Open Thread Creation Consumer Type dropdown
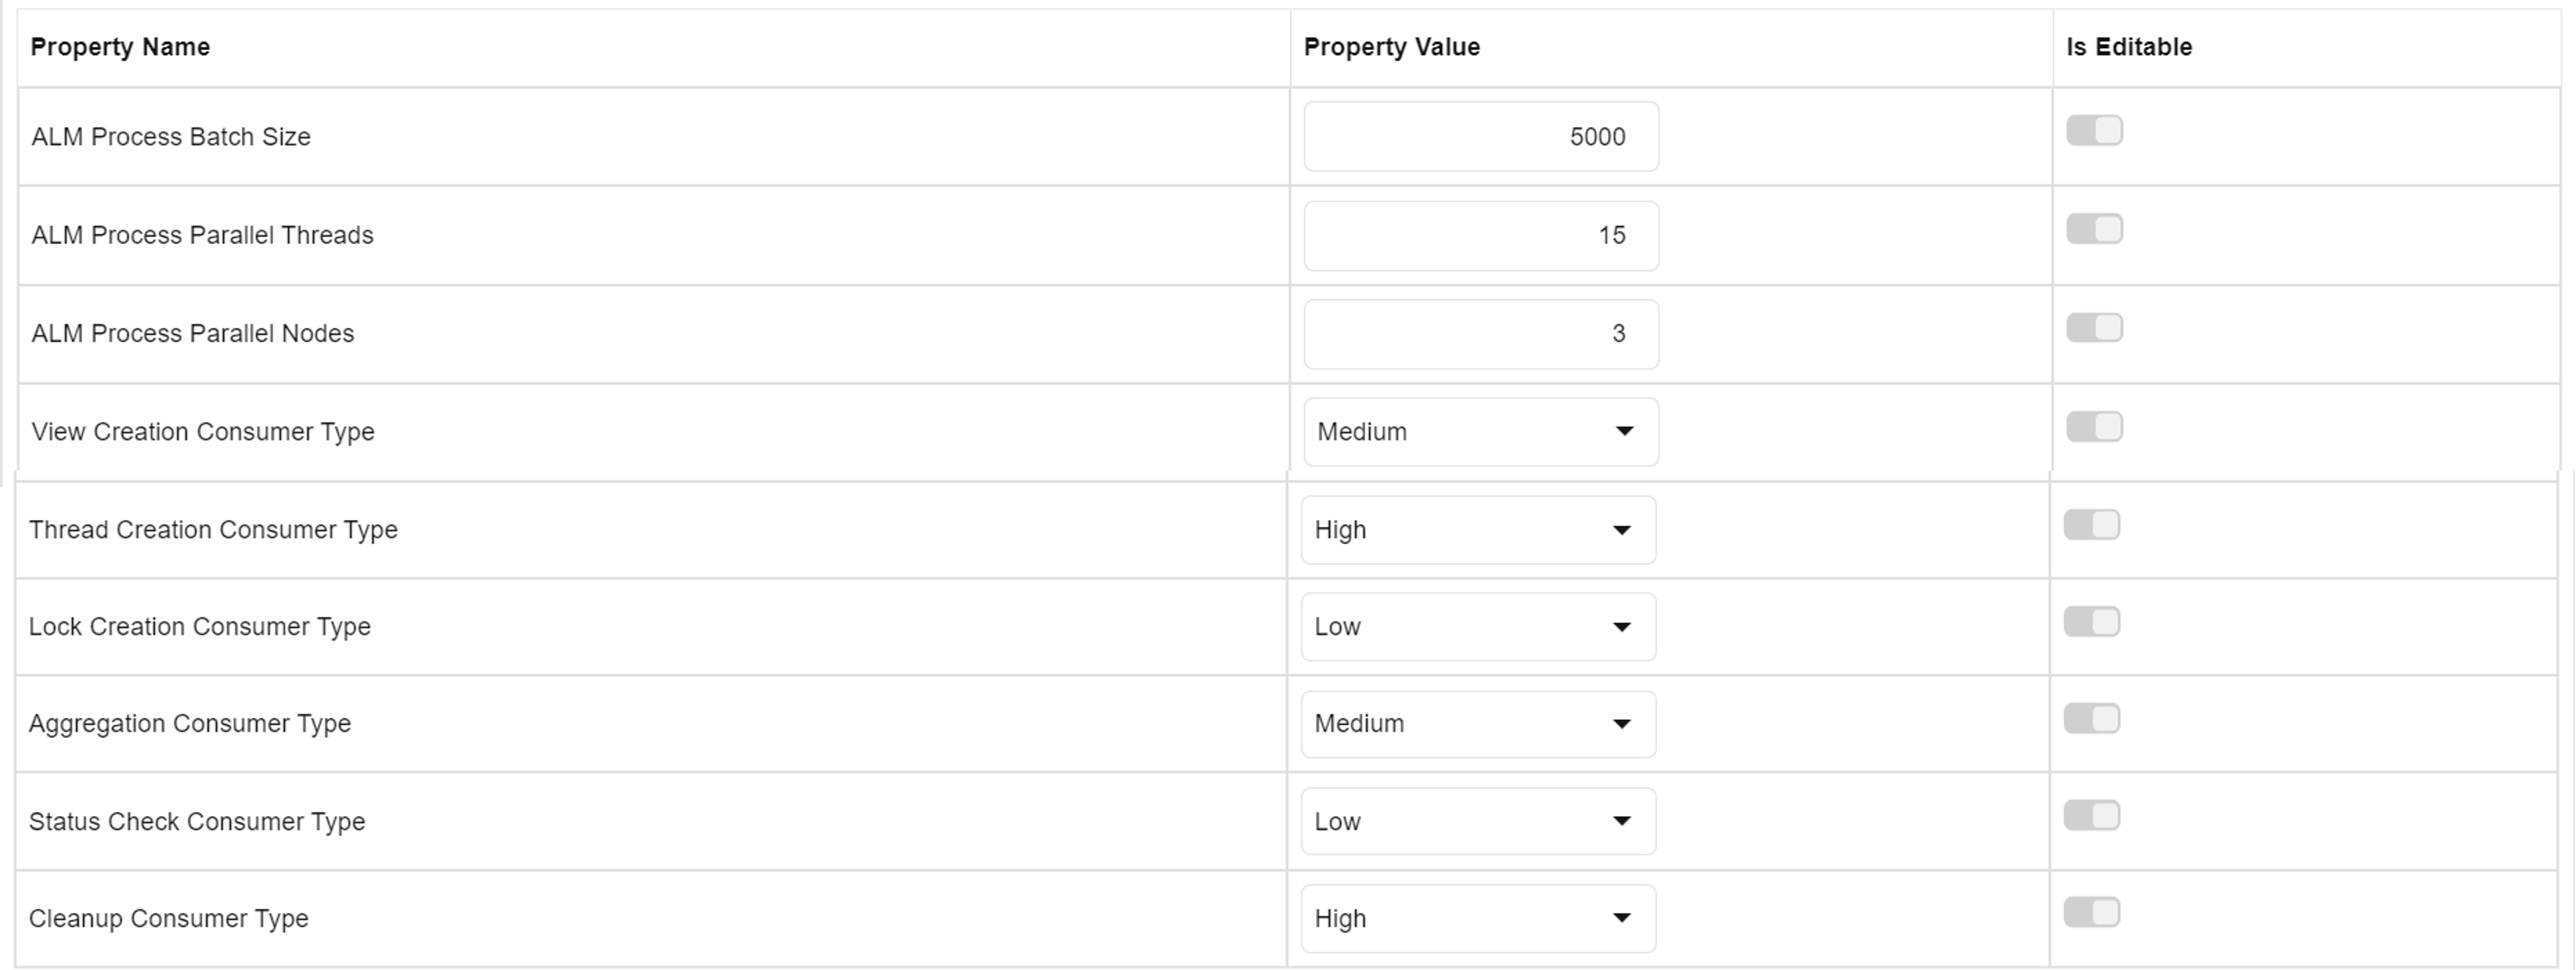 point(1477,530)
